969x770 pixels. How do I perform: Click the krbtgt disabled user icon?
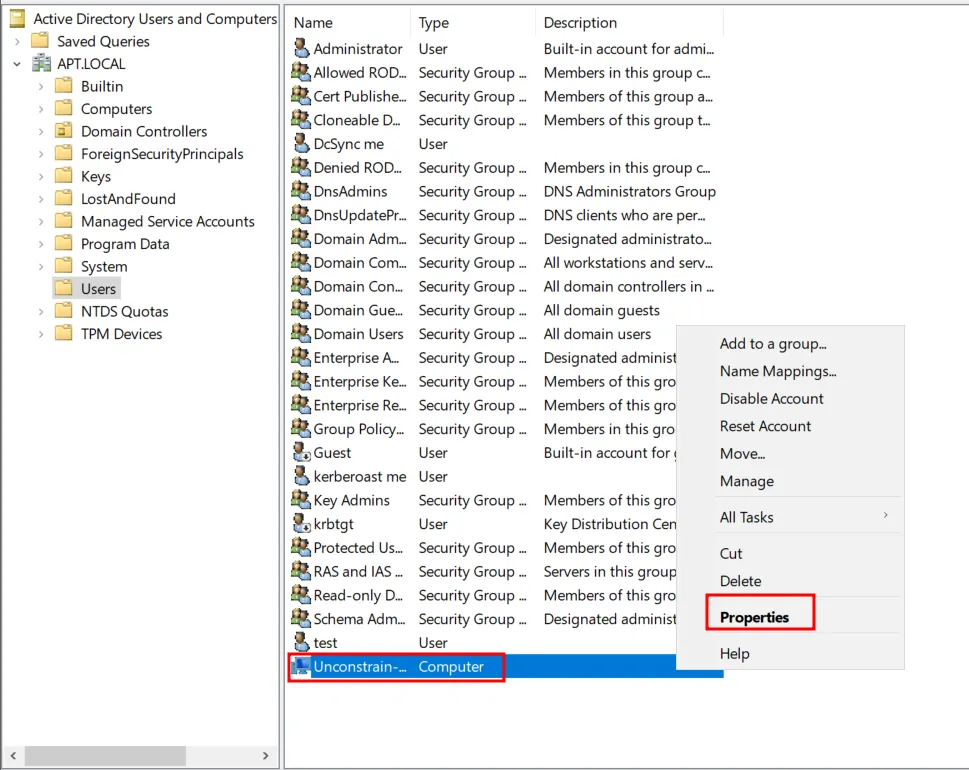click(301, 523)
